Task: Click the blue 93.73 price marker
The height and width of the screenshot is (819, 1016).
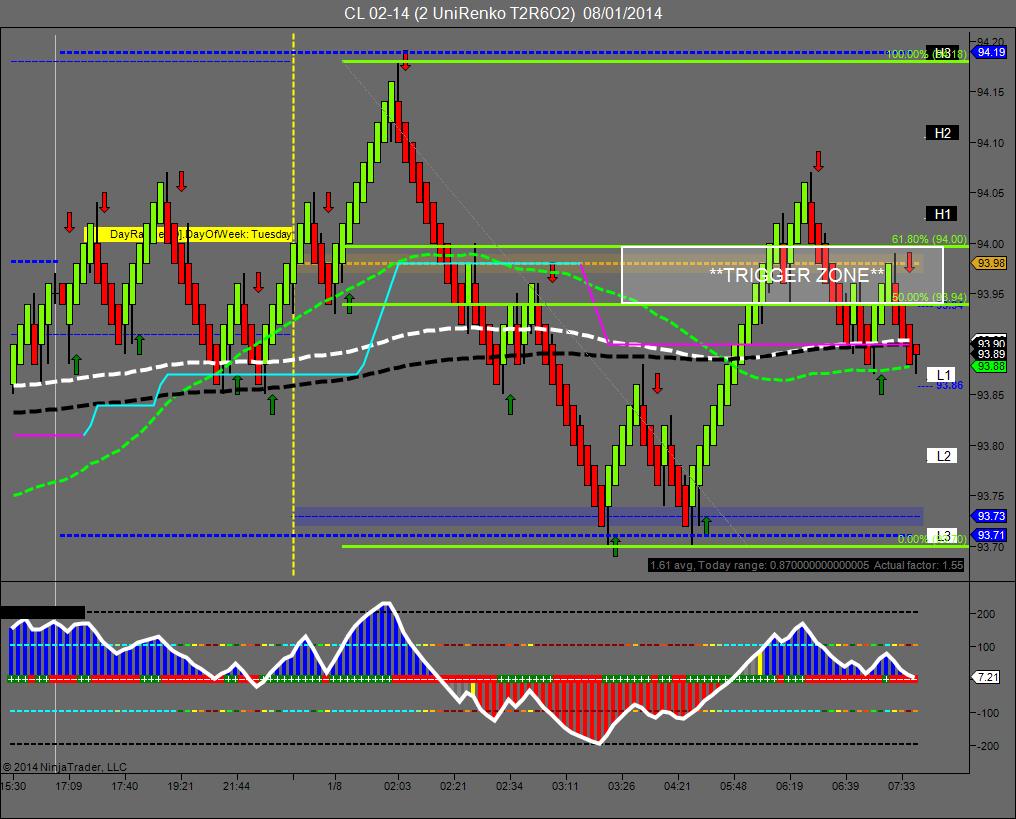Action: tap(990, 516)
